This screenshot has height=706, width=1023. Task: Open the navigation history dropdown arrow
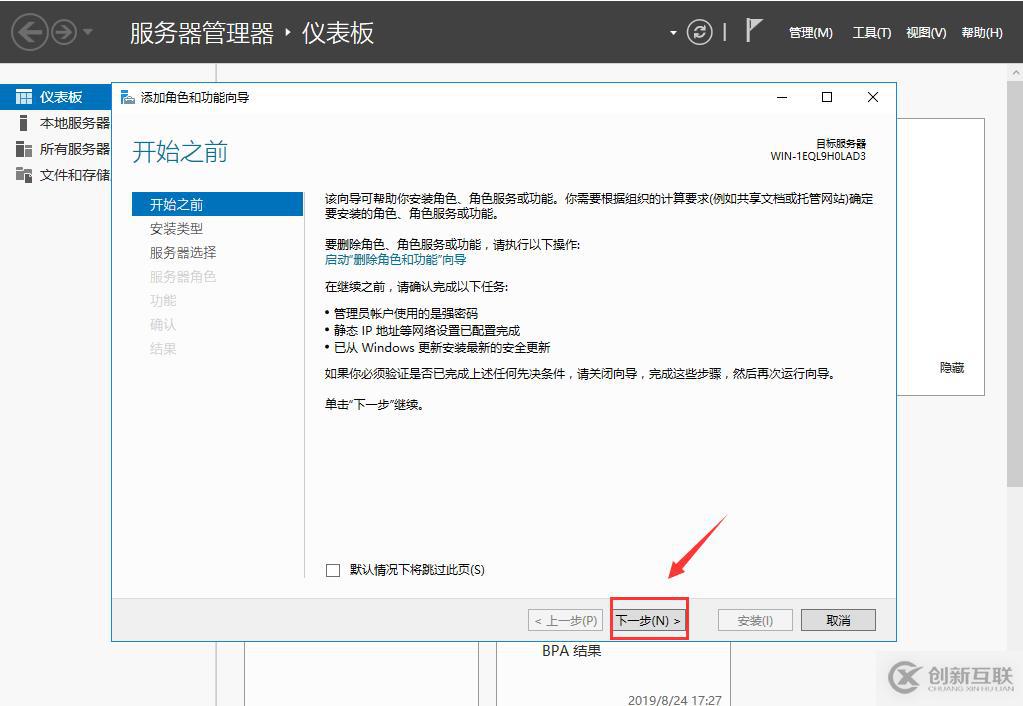pyautogui.click(x=88, y=32)
